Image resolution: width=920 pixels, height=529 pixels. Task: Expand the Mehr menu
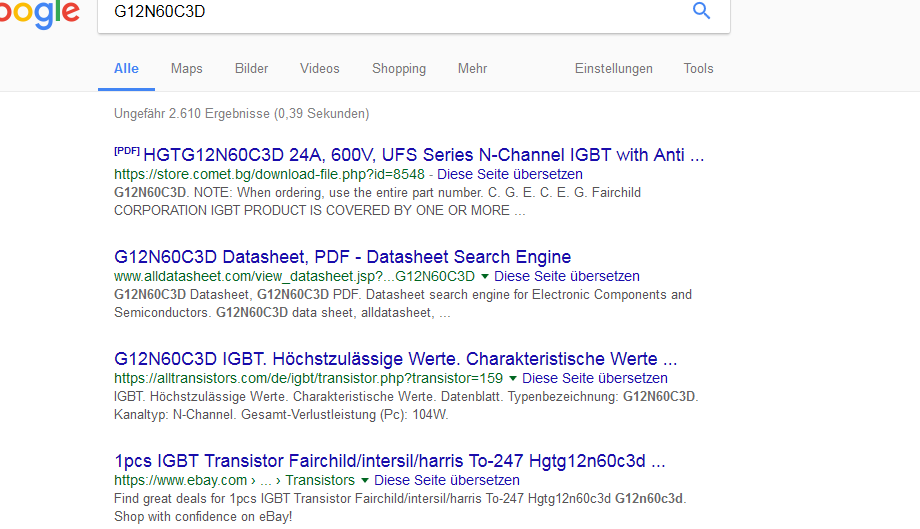pos(472,69)
